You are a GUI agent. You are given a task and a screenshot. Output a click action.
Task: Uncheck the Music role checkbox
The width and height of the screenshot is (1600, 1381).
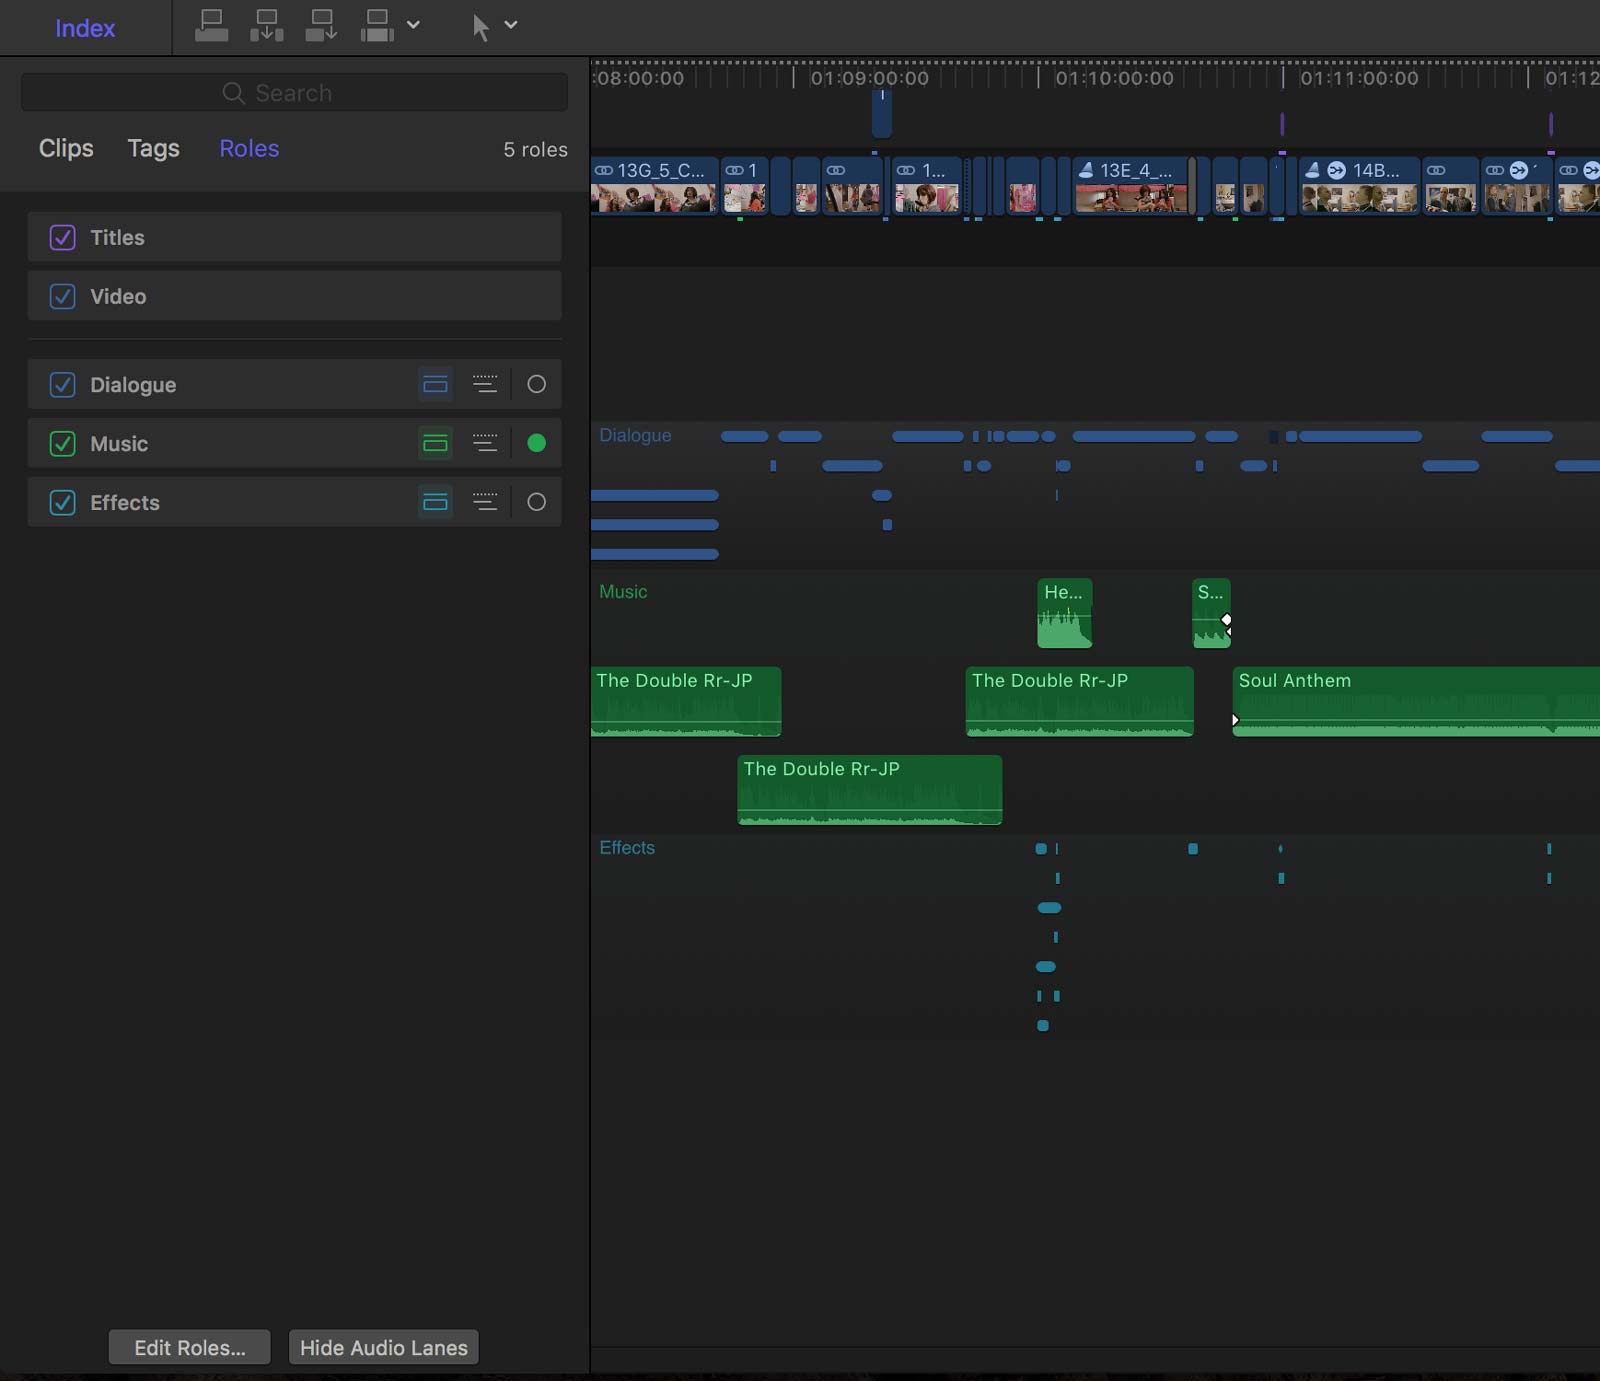tap(62, 443)
